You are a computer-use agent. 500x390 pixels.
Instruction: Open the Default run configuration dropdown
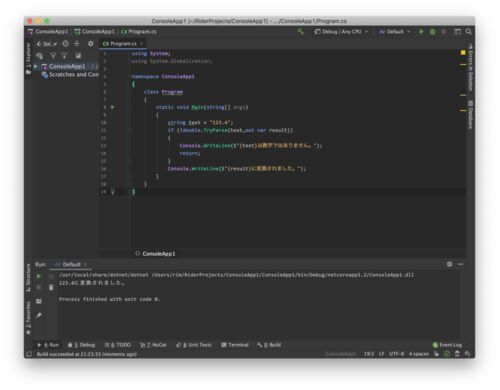395,32
